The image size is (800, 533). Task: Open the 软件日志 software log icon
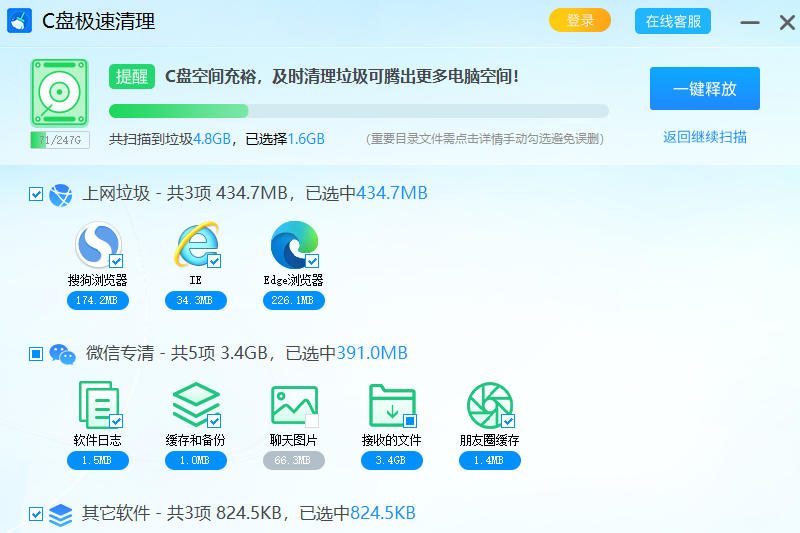coord(97,405)
